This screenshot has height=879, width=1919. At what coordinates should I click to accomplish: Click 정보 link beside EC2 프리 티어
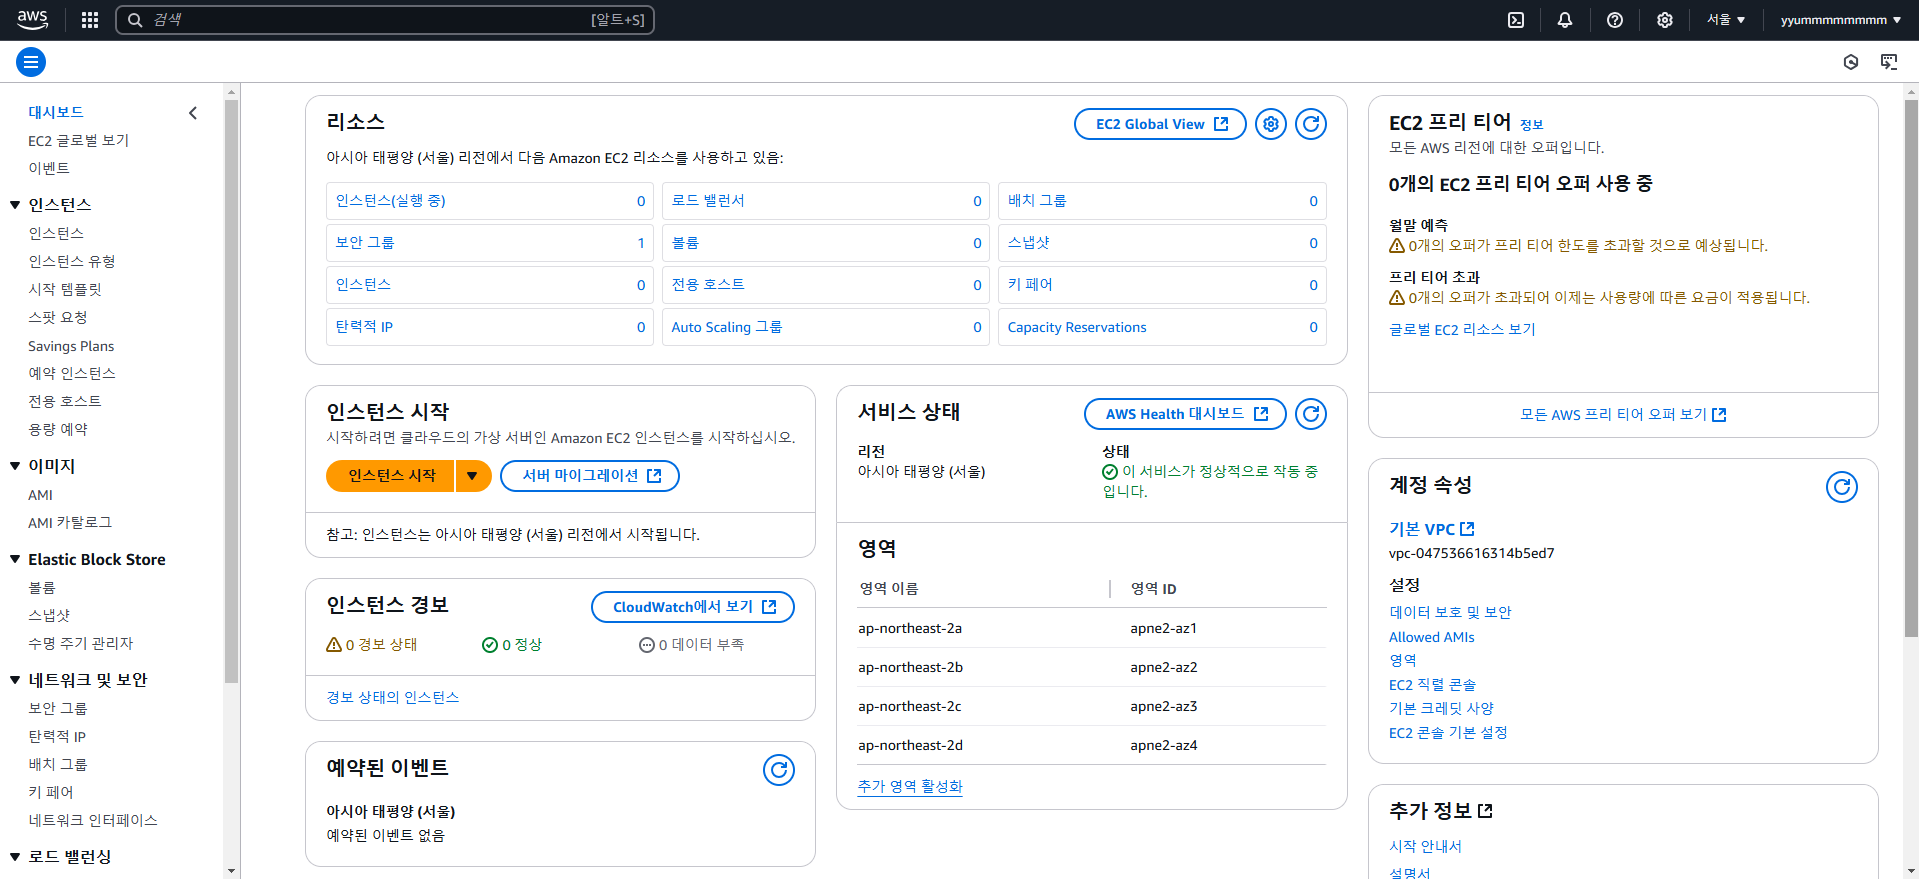1532,125
